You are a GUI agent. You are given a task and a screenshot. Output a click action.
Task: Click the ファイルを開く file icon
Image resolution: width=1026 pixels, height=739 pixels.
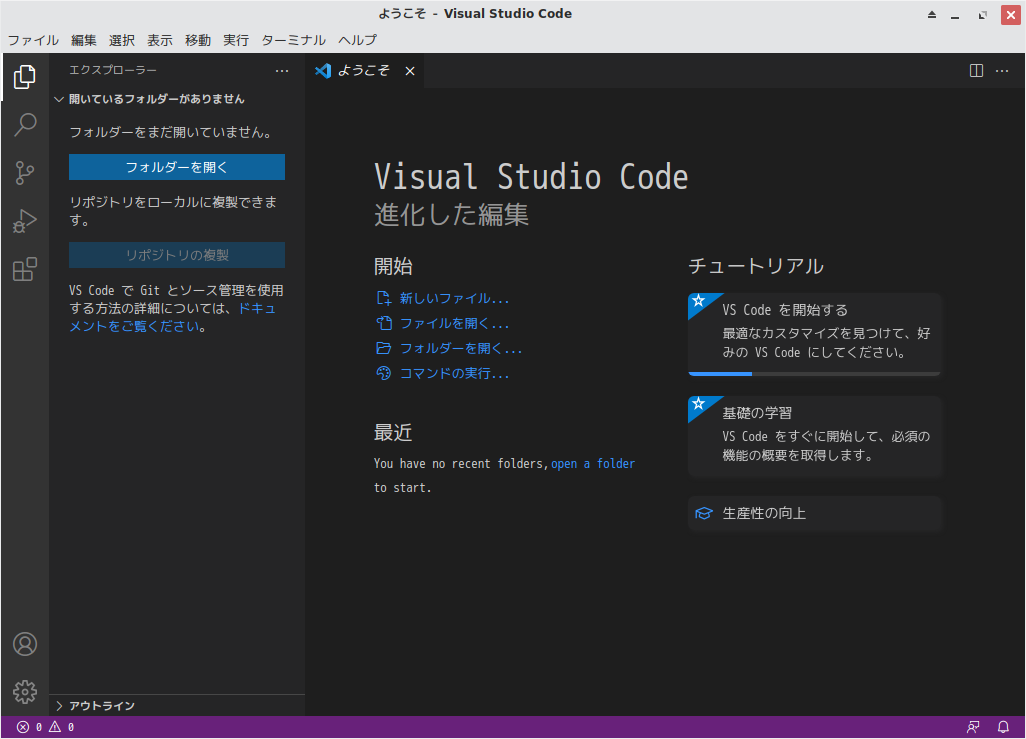coord(383,323)
